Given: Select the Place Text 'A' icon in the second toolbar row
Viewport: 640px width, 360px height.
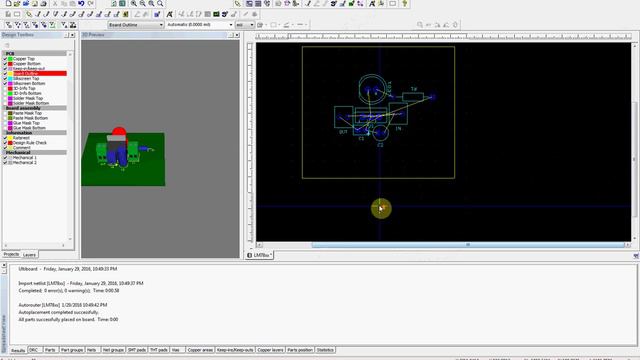Looking at the screenshot, I should [x=169, y=14].
